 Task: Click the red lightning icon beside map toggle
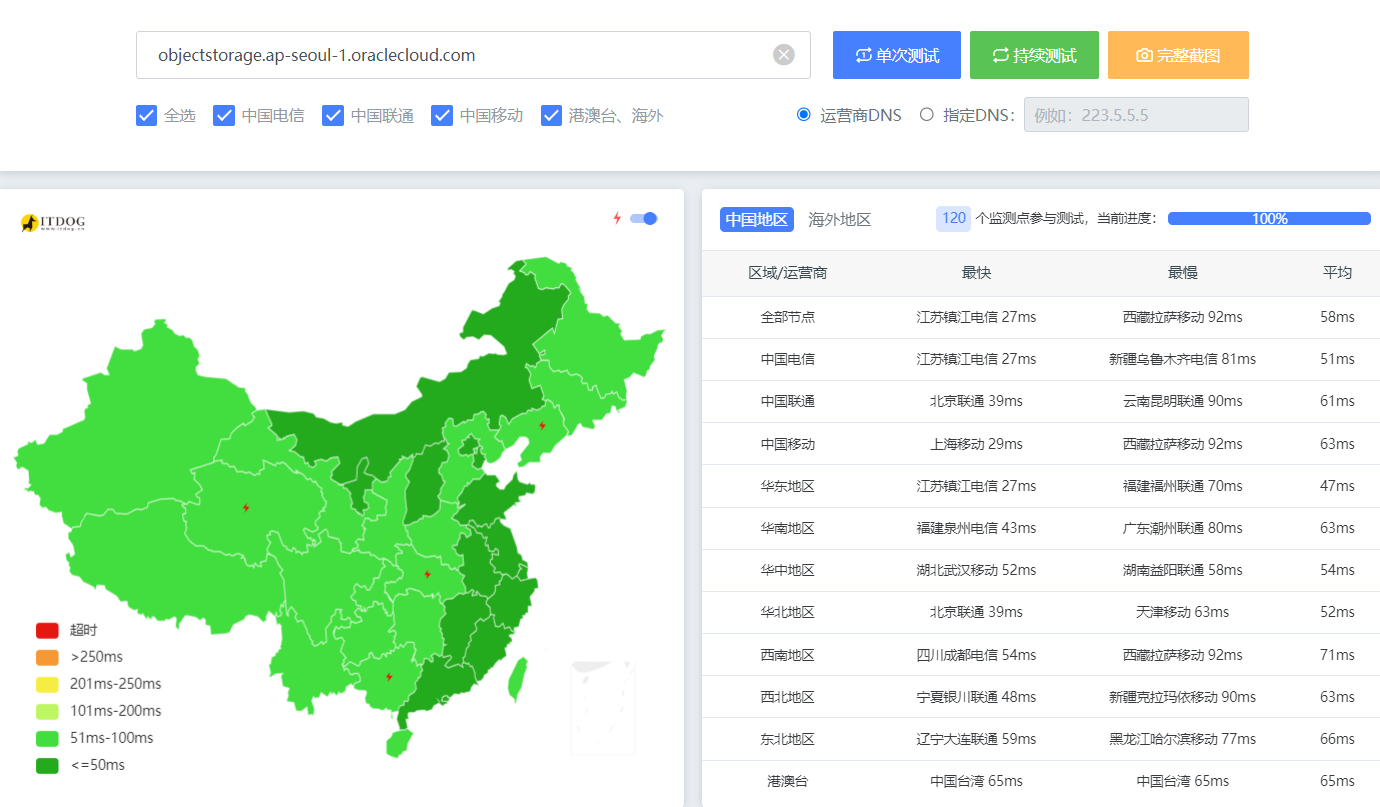tap(617, 218)
